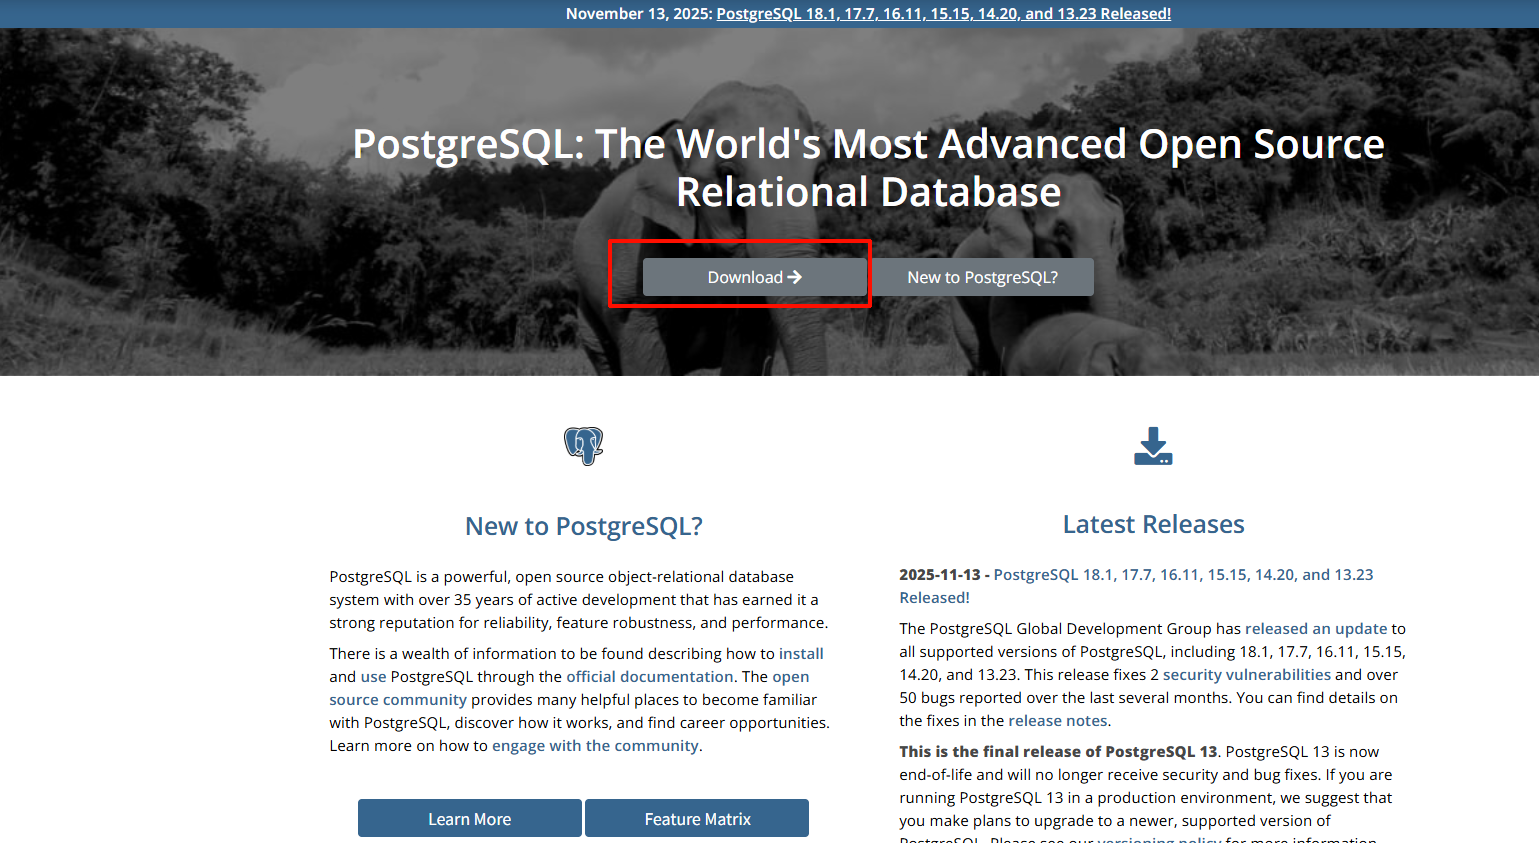Click engage with the community link
Viewport: 1539px width, 843px height.
pos(595,746)
